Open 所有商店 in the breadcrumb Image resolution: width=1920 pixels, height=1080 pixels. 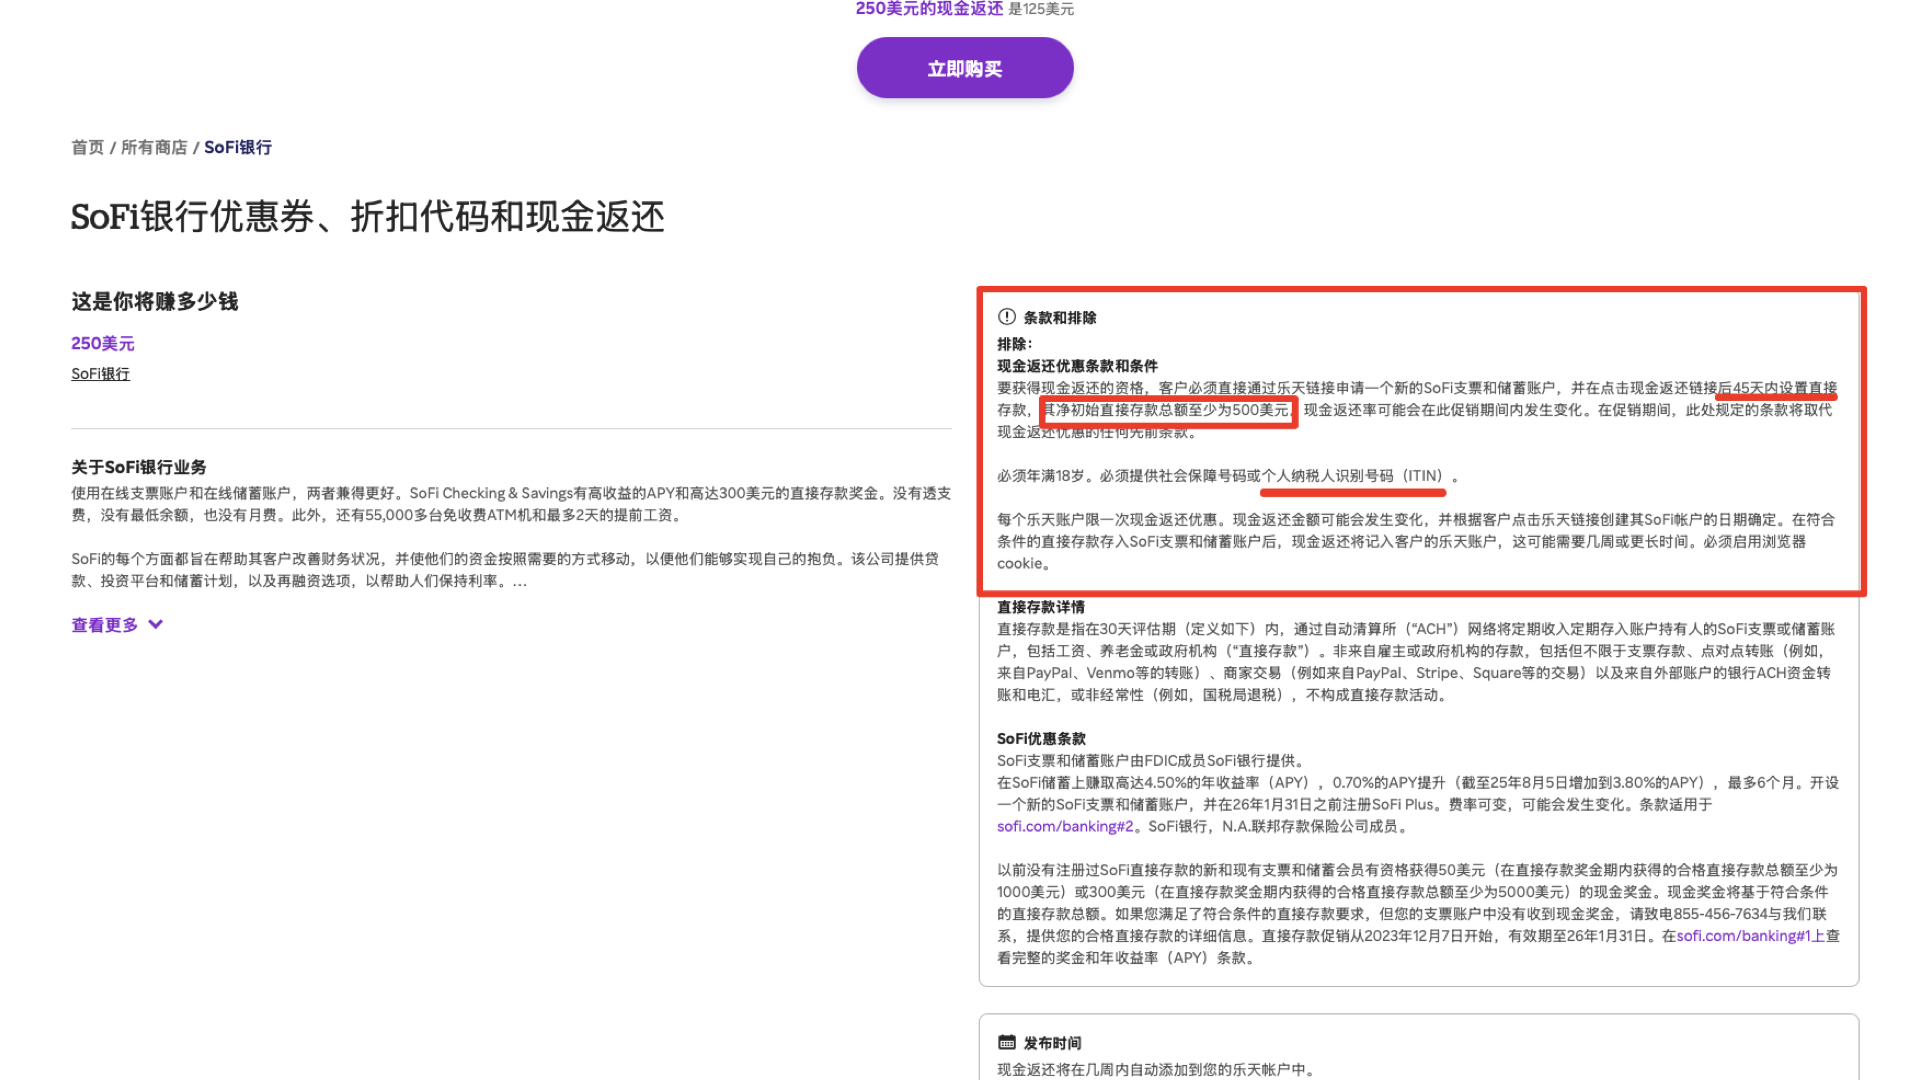154,147
